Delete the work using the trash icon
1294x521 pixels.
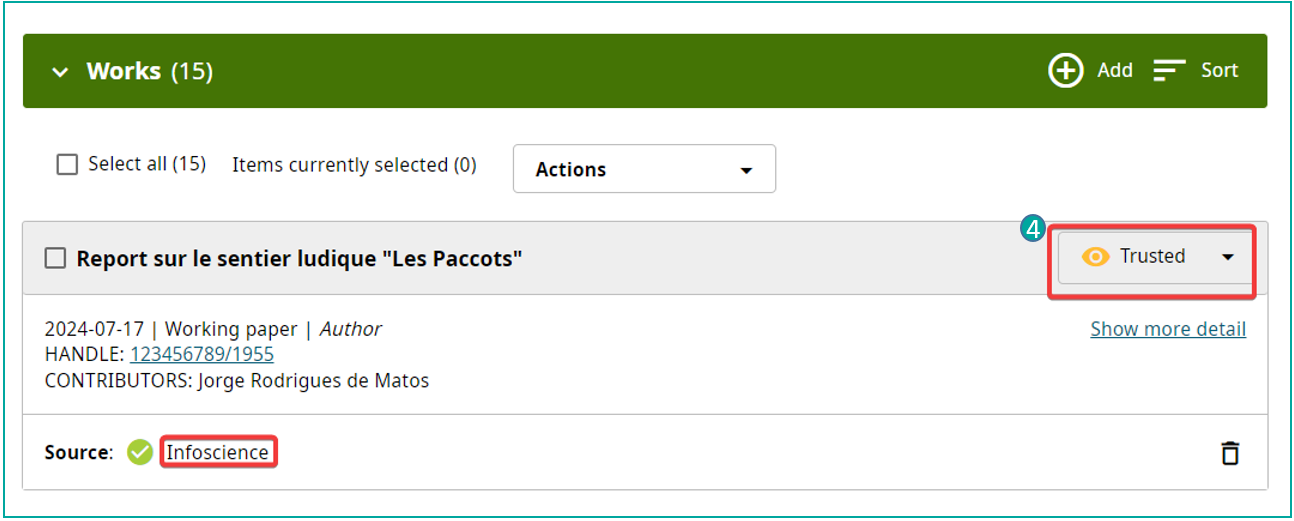tap(1230, 453)
